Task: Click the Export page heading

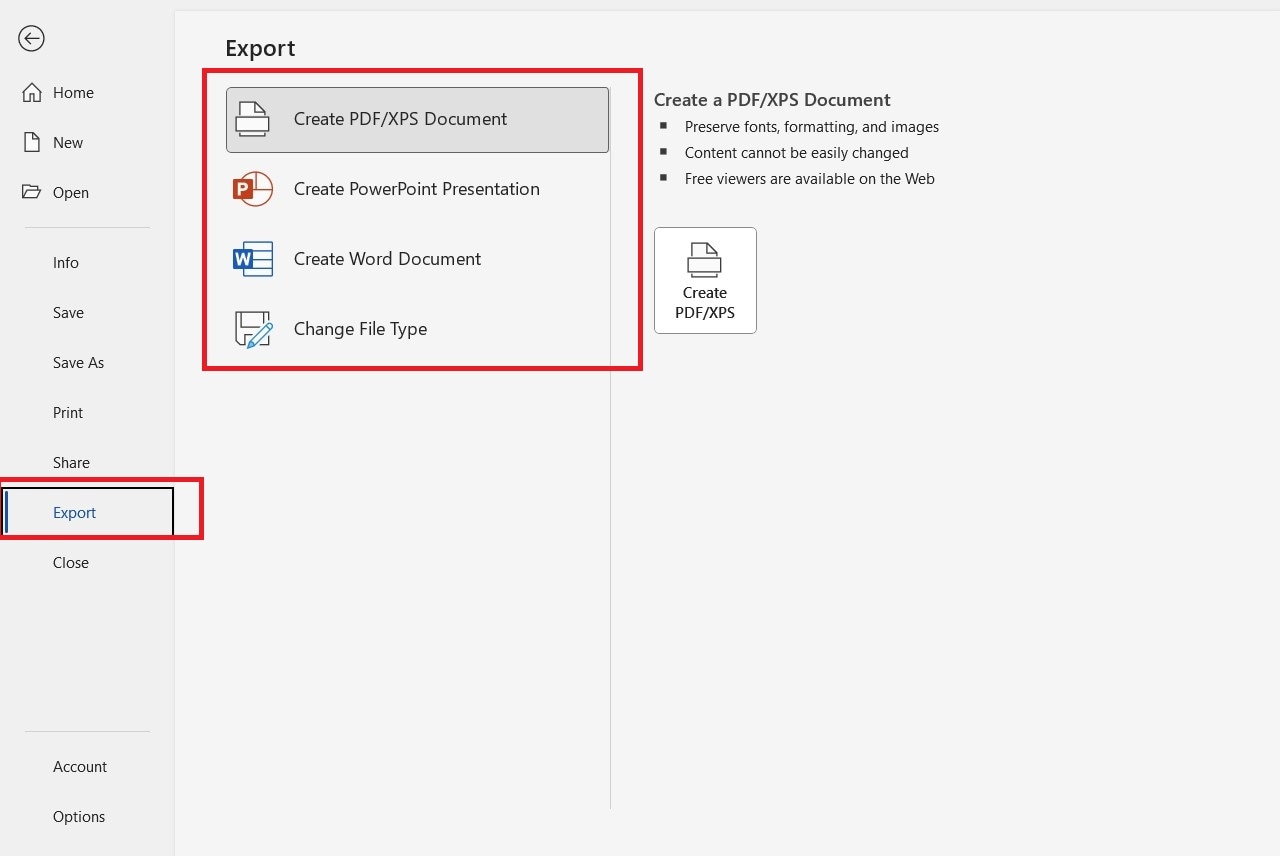Action: coord(260,48)
